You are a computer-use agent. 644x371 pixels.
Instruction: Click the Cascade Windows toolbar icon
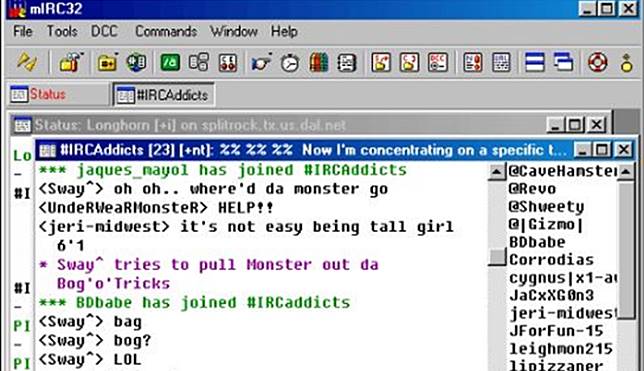tap(564, 63)
